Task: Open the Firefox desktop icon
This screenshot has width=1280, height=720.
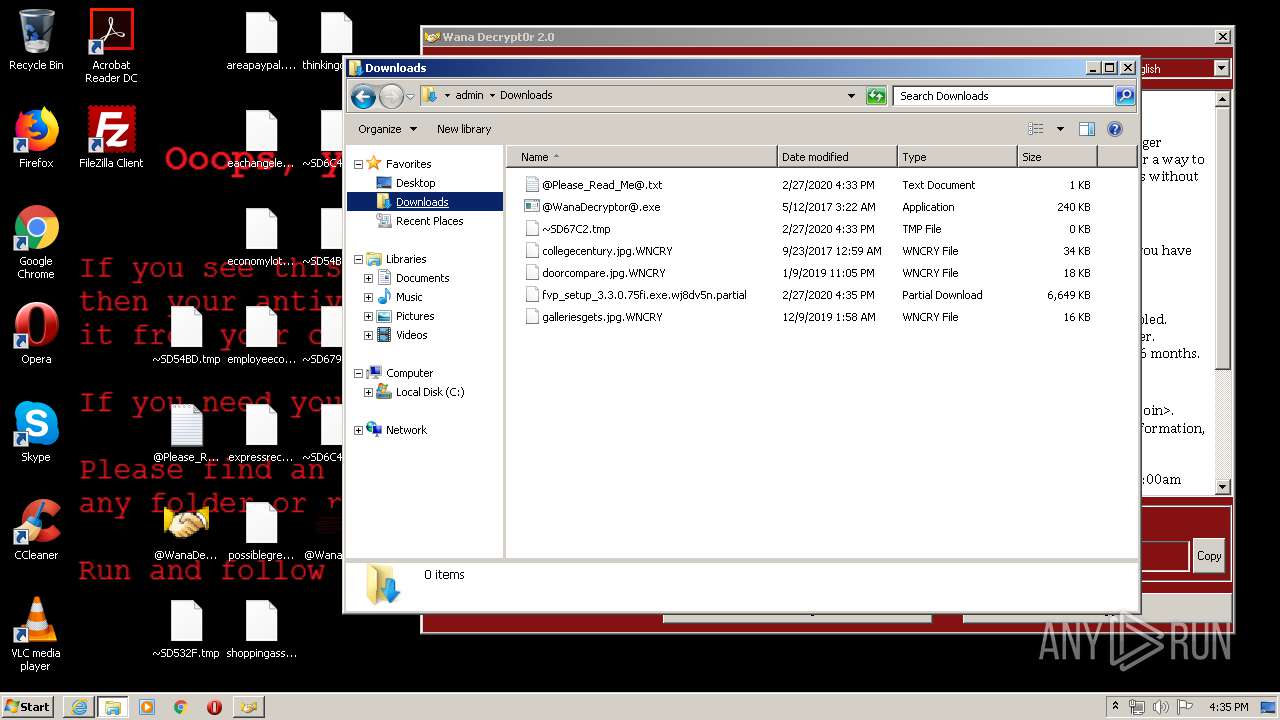Action: pos(36,138)
